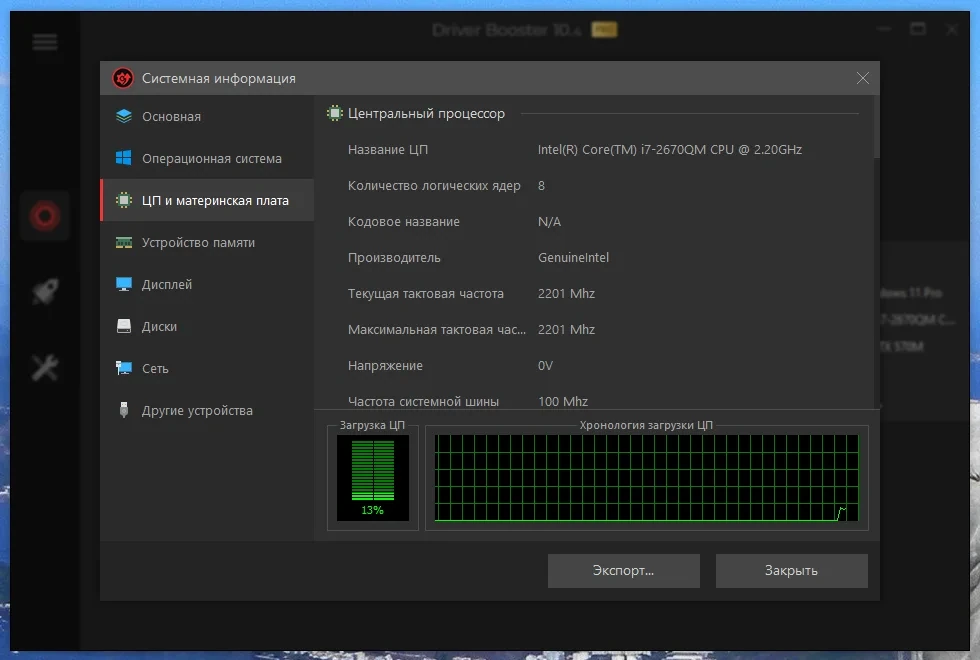The image size is (980, 660).
Task: Select the logical cores value 8
Action: click(541, 186)
